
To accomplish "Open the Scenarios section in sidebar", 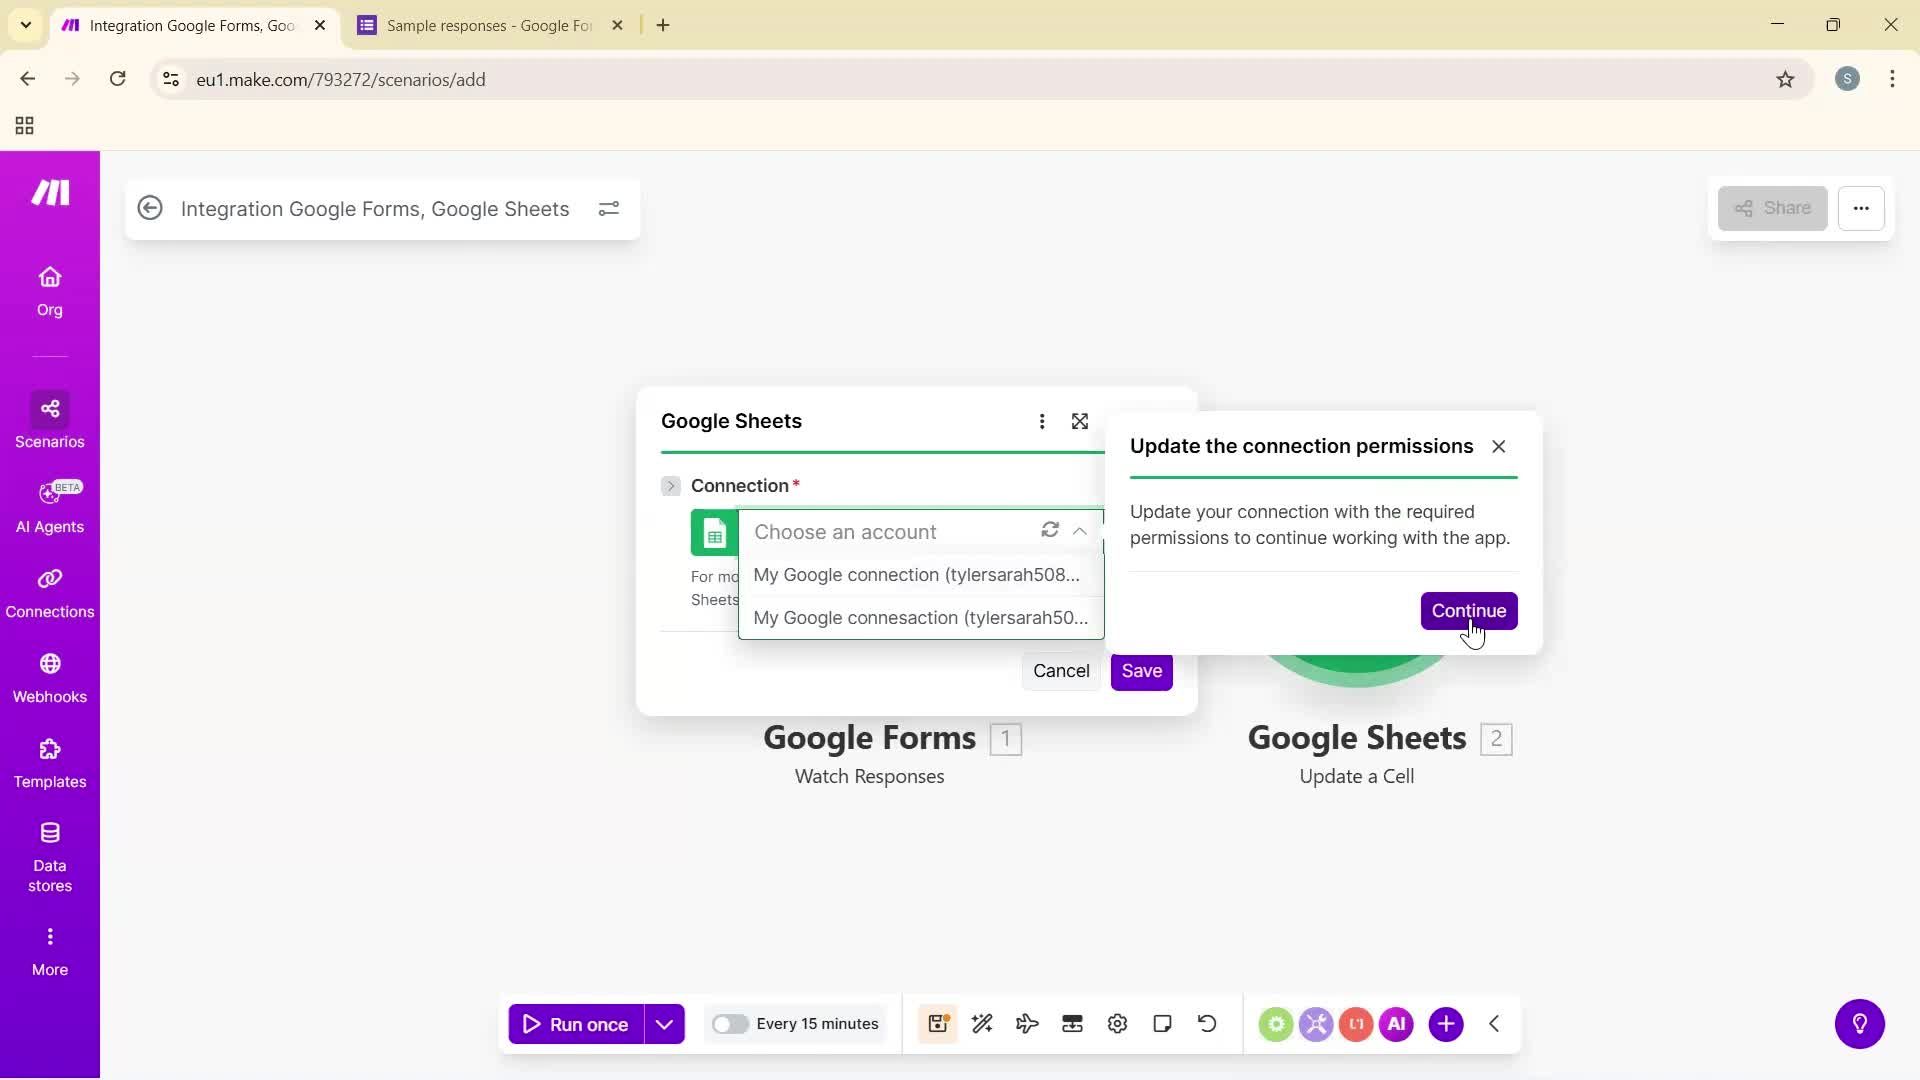I will point(49,421).
